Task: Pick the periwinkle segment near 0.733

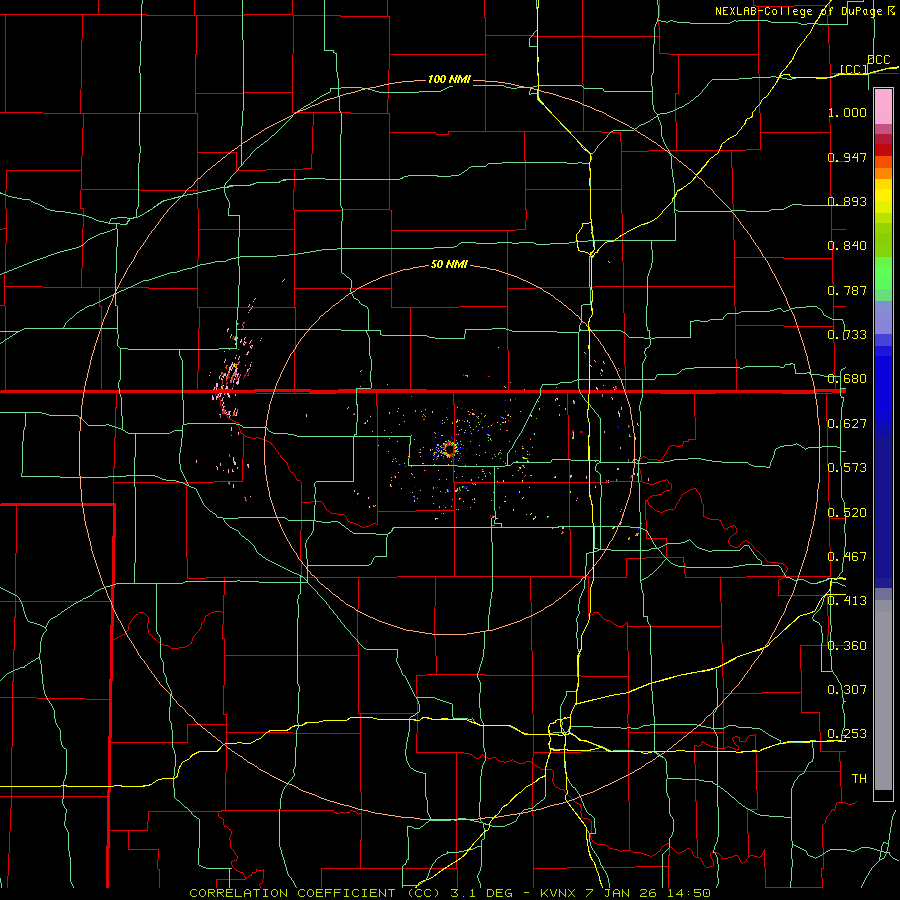Action: coord(883,318)
